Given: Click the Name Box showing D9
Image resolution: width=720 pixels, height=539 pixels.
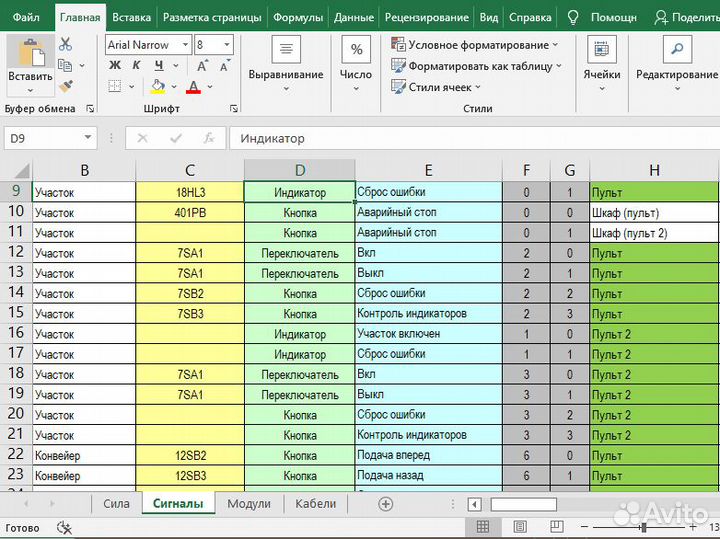Looking at the screenshot, I should pos(42,138).
